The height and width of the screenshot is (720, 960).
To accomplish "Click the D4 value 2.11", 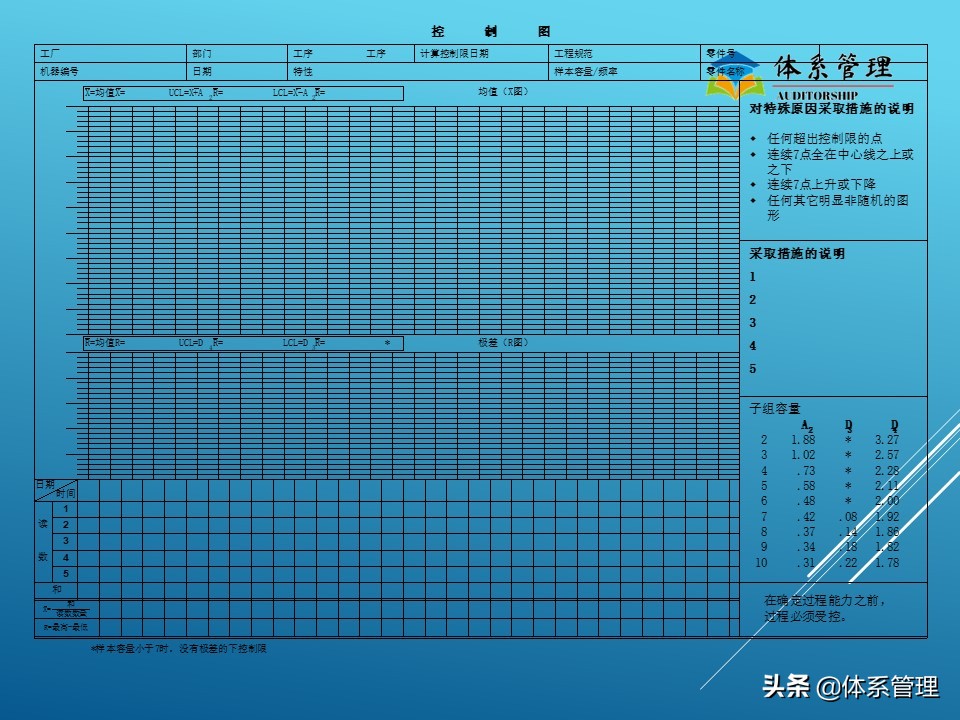I will (x=887, y=486).
